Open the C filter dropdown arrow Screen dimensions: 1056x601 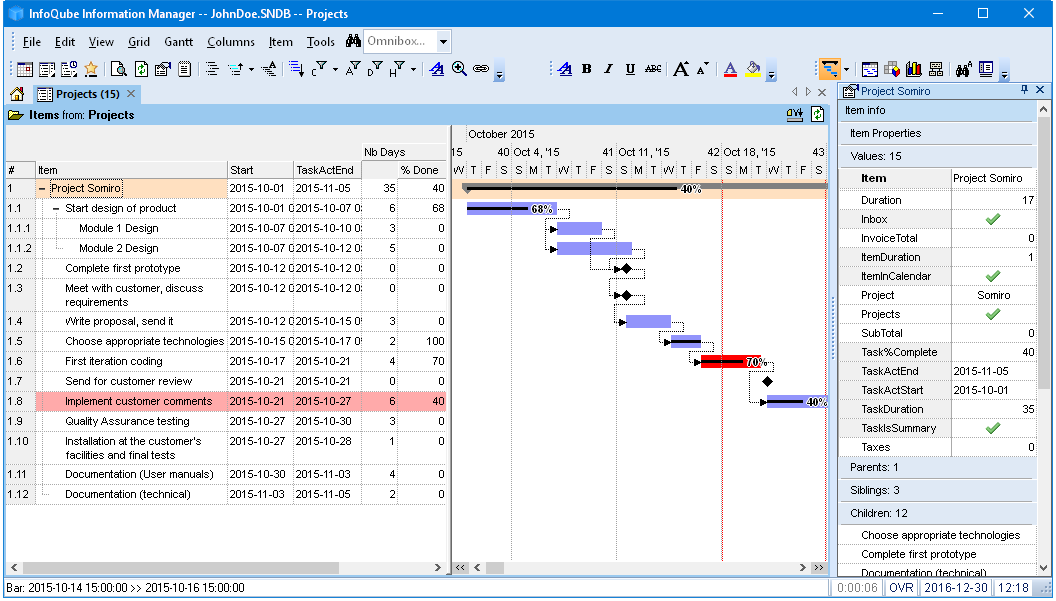coord(335,69)
